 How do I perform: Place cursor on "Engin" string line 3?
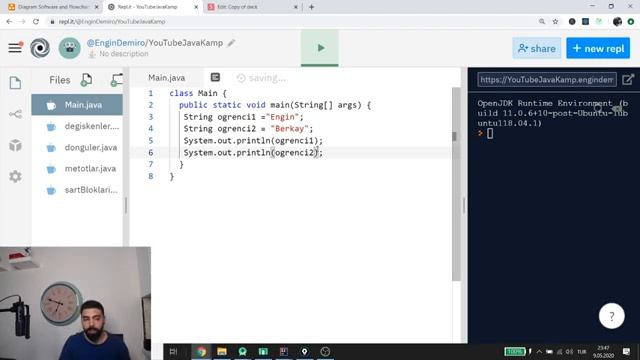[x=282, y=117]
